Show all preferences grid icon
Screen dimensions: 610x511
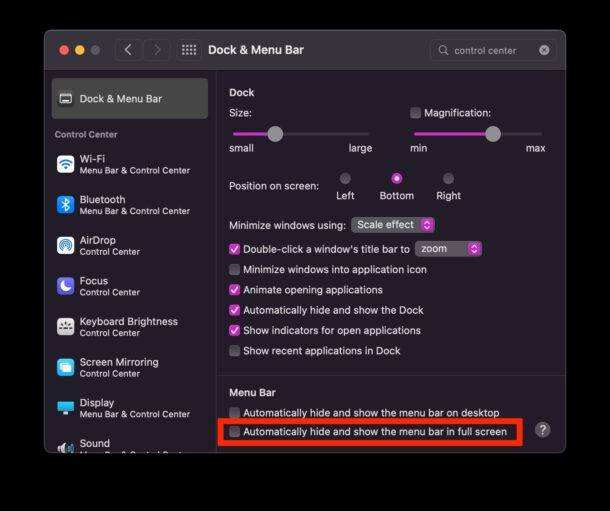point(189,50)
